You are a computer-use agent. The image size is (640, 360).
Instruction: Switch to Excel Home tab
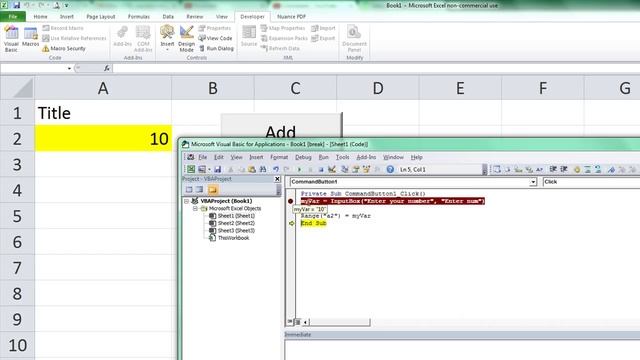click(40, 17)
